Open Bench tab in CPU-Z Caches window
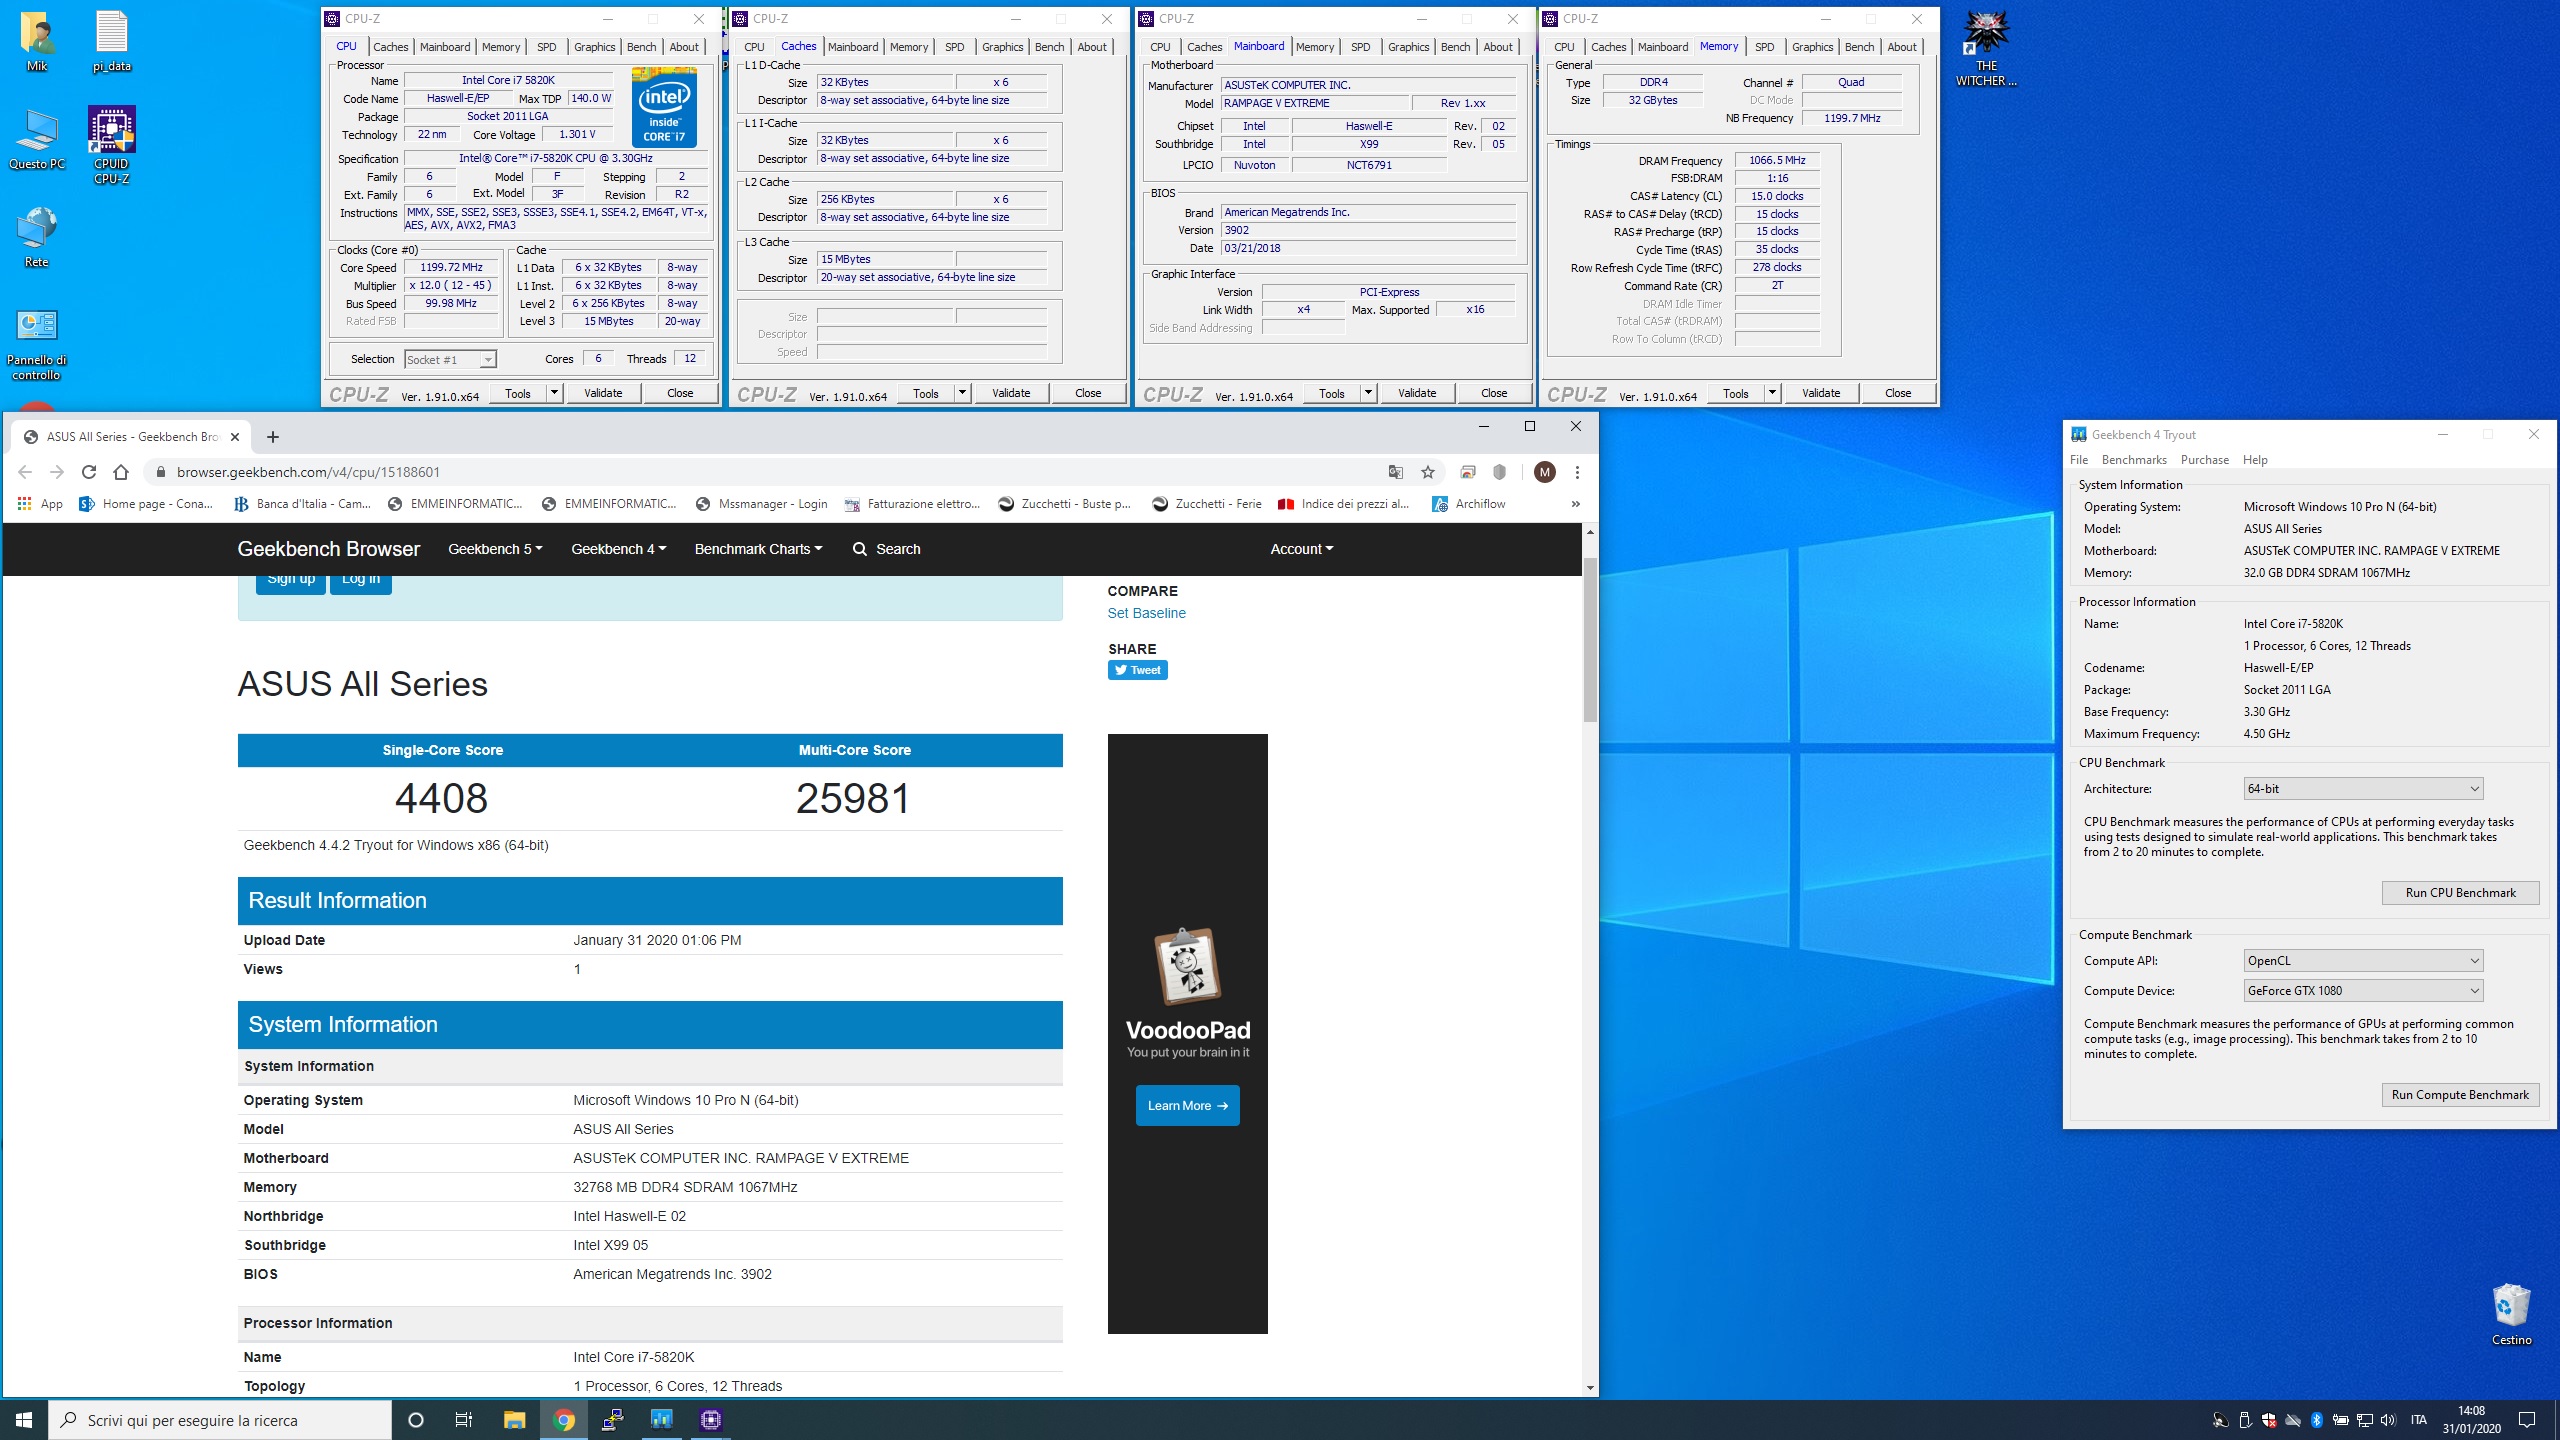 pyautogui.click(x=1049, y=47)
